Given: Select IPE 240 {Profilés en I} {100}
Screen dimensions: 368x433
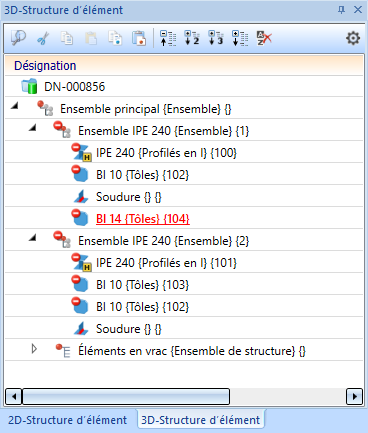Looking at the screenshot, I should [166, 153].
